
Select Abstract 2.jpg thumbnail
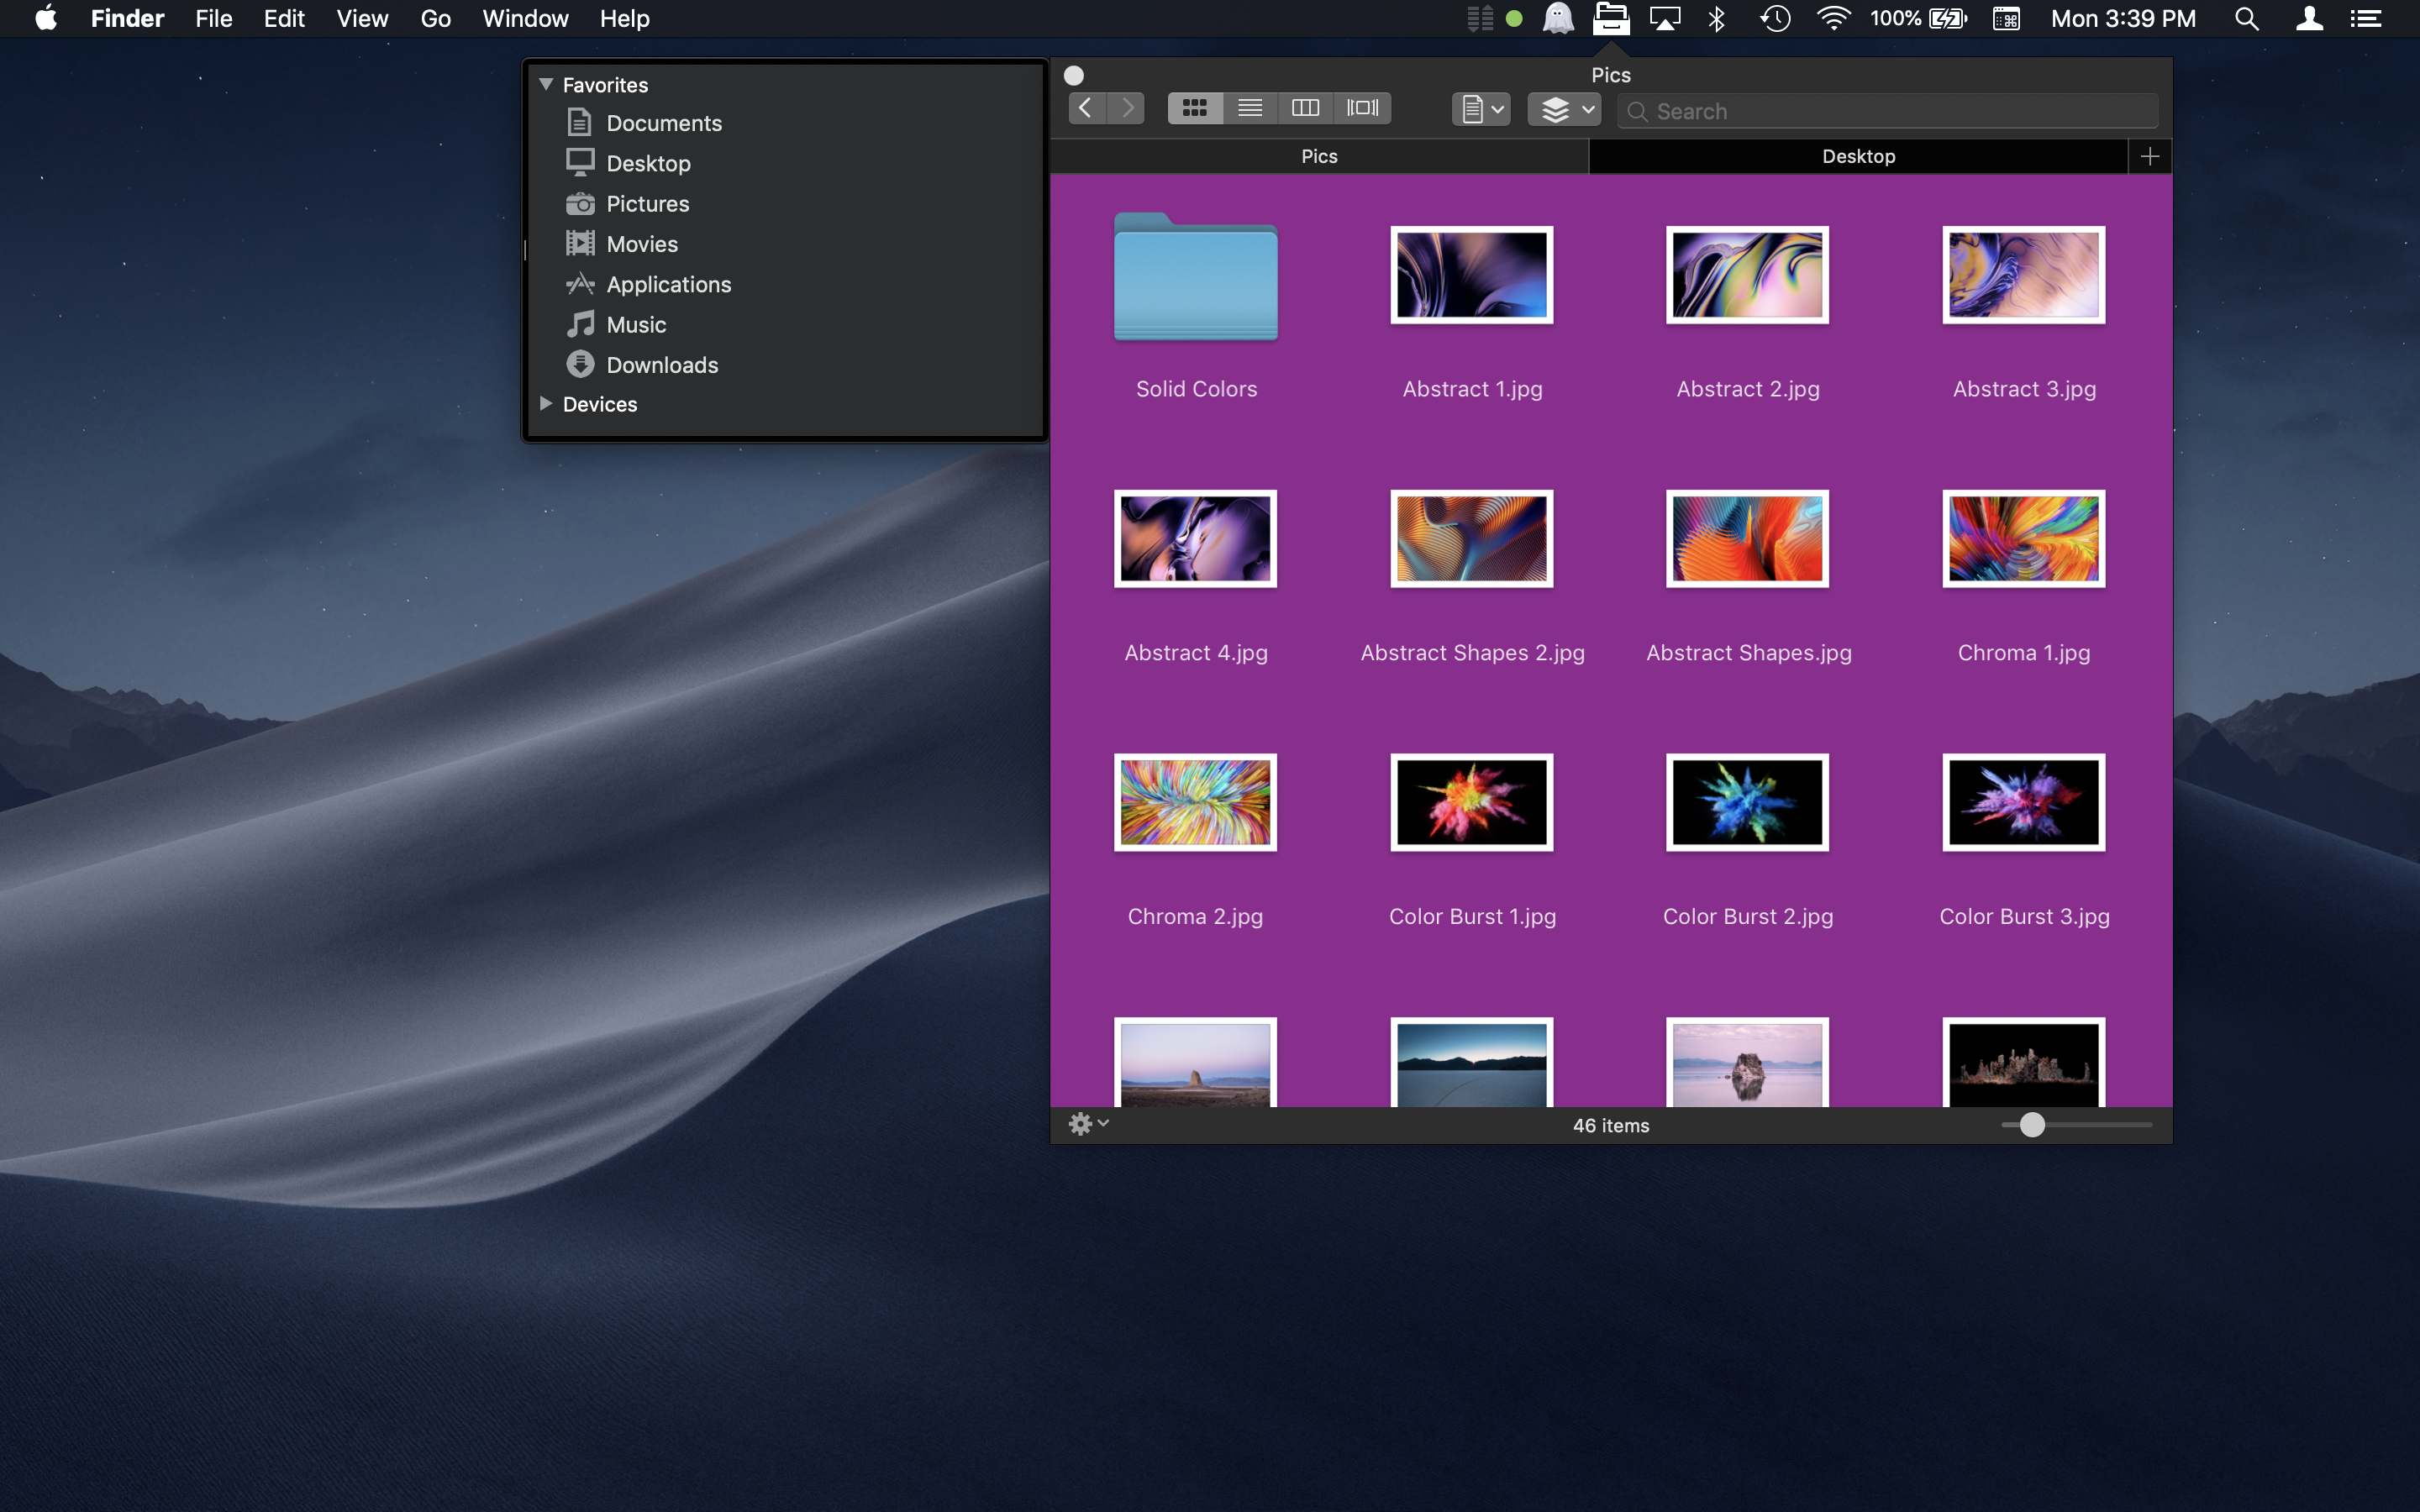[1747, 275]
